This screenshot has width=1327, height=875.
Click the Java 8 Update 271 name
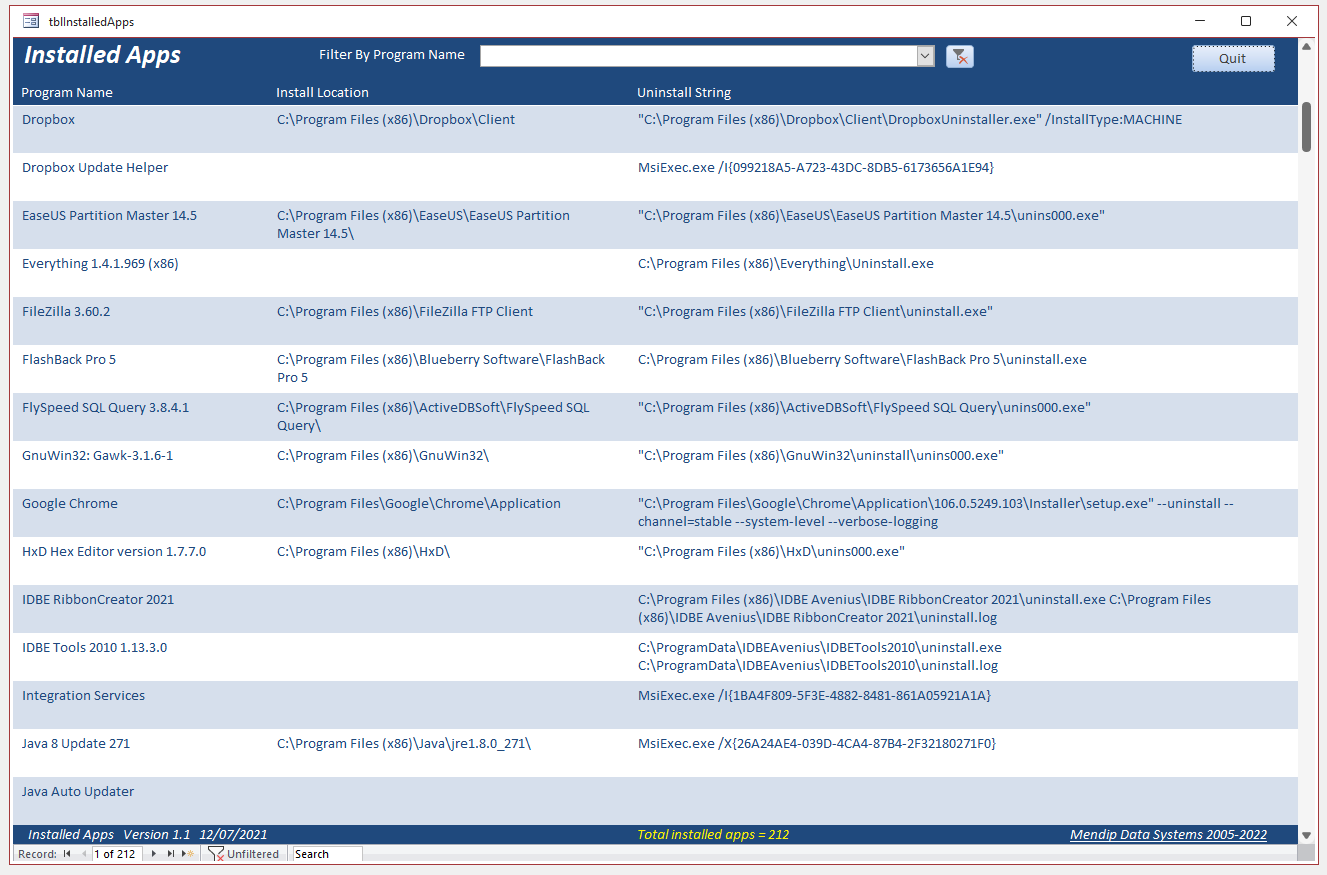coord(76,743)
